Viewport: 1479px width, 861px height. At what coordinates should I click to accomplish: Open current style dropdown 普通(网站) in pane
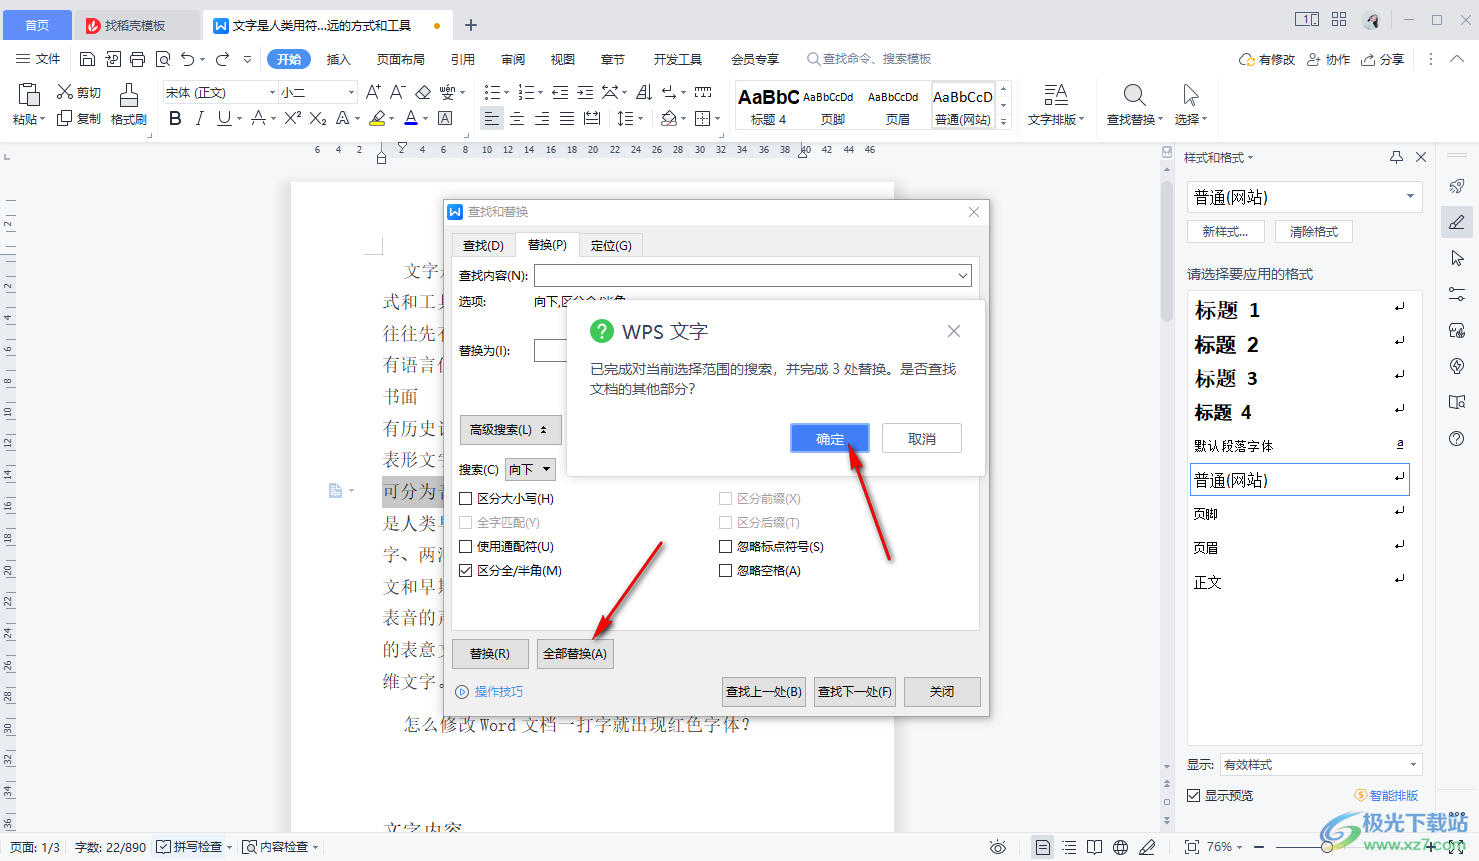(1410, 197)
